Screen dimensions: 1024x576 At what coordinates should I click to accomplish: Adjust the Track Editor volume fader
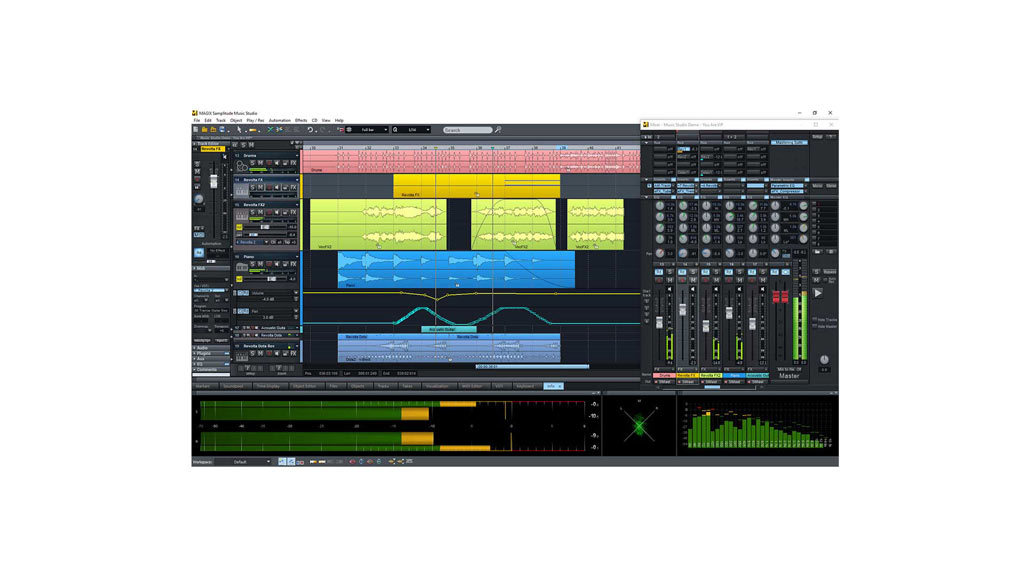click(214, 181)
